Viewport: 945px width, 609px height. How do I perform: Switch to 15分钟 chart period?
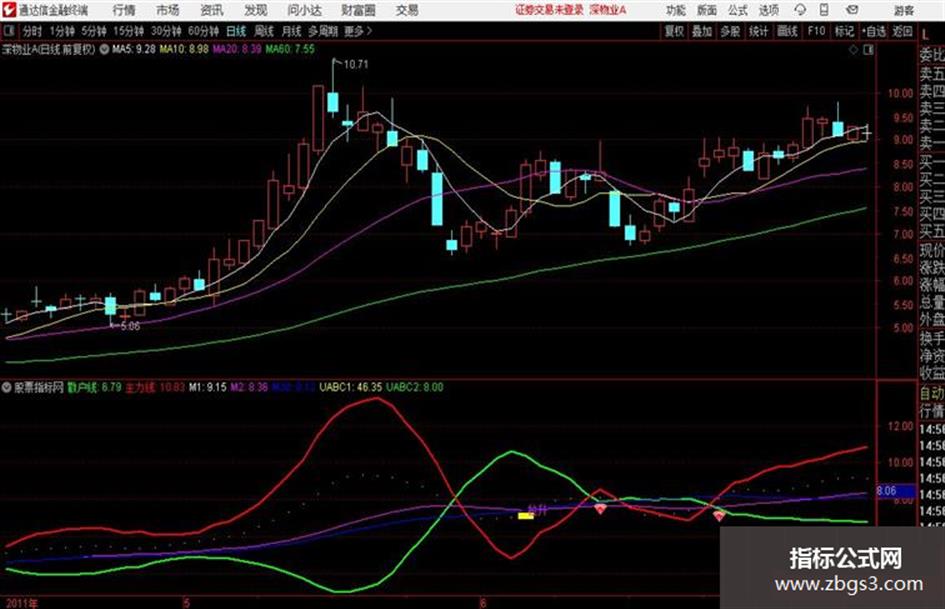pos(129,31)
